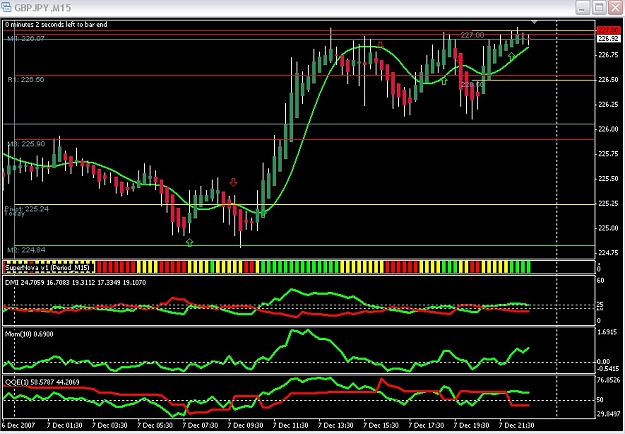The width and height of the screenshot is (625, 434).
Task: Select the M3: 225.90 level label
Action: pyautogui.click(x=26, y=144)
